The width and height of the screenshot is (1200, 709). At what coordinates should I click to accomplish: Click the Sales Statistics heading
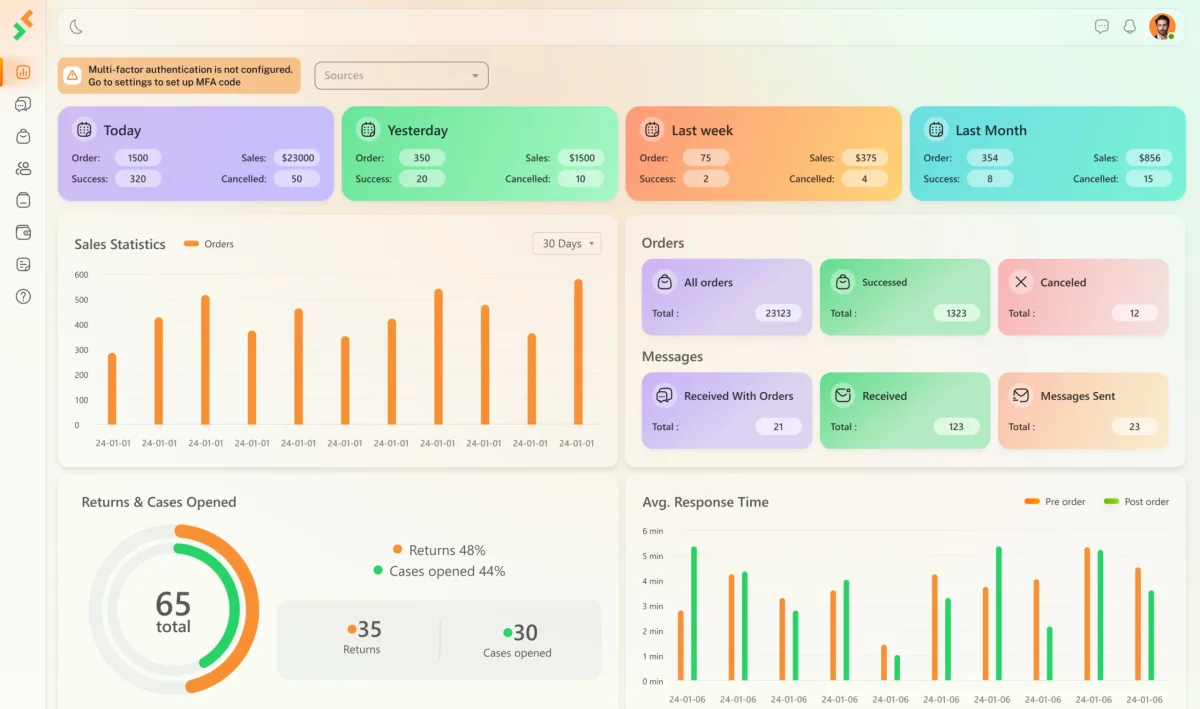120,244
